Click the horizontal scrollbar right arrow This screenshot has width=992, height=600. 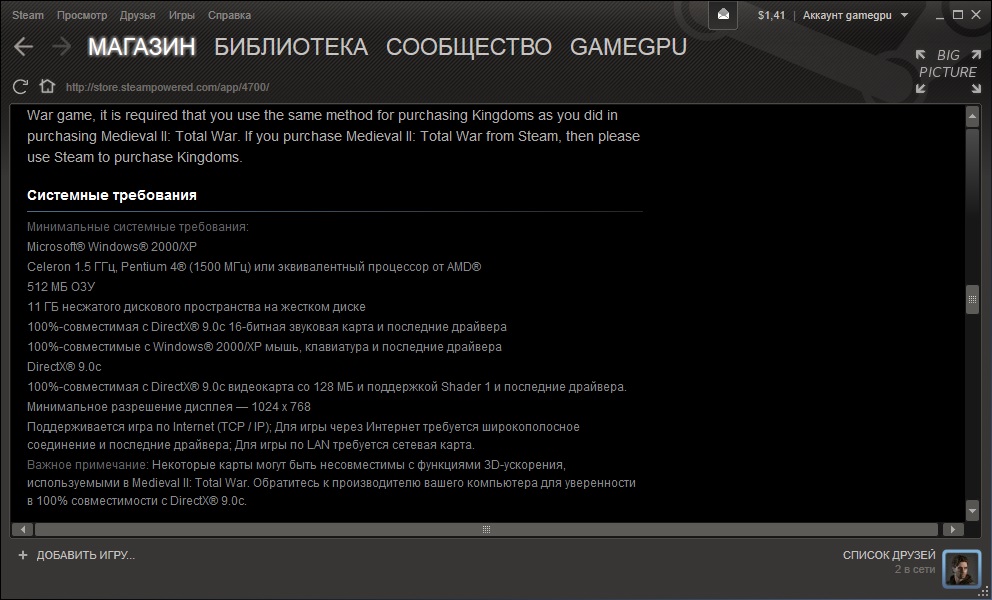(x=953, y=529)
